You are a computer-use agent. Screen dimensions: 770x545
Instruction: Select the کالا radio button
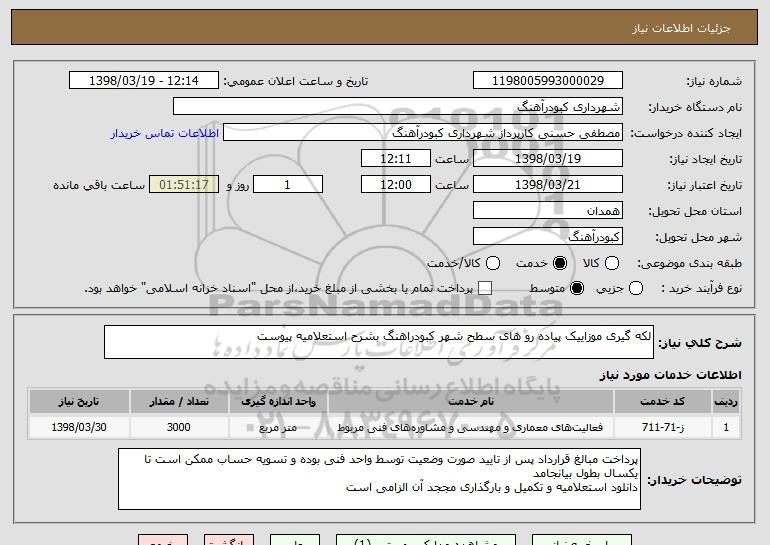click(x=612, y=263)
